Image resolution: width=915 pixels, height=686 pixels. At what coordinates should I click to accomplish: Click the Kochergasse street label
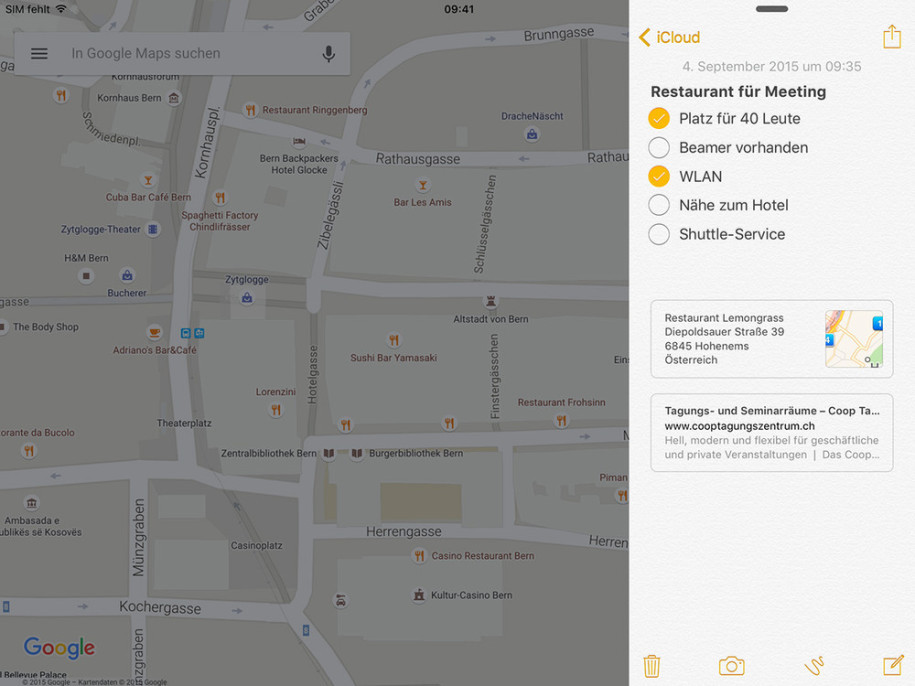(160, 608)
